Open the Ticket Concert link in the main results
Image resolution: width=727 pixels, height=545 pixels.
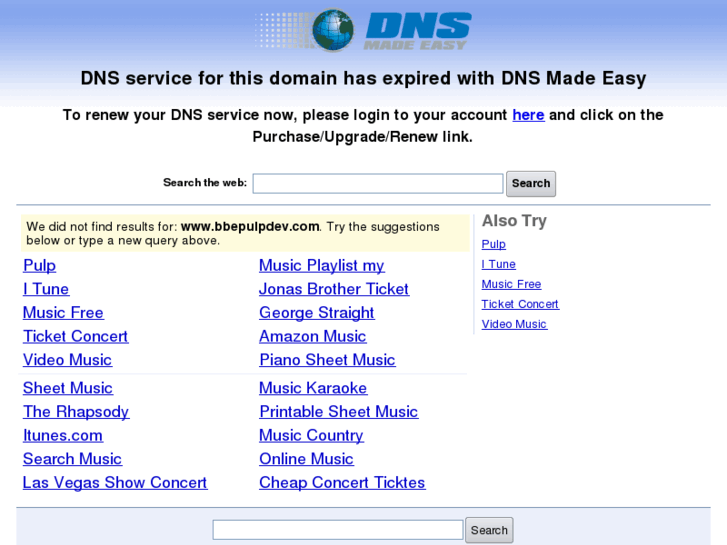pyautogui.click(x=76, y=336)
